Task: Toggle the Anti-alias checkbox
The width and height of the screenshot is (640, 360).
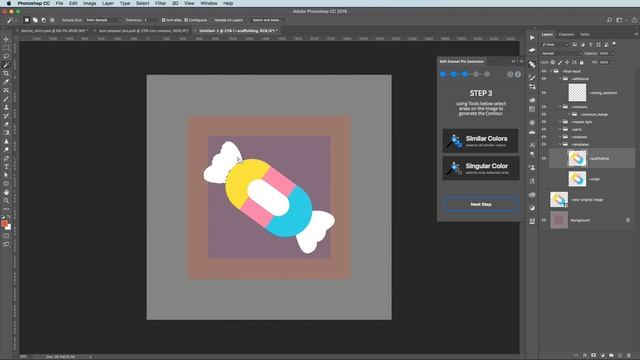Action: pyautogui.click(x=163, y=20)
